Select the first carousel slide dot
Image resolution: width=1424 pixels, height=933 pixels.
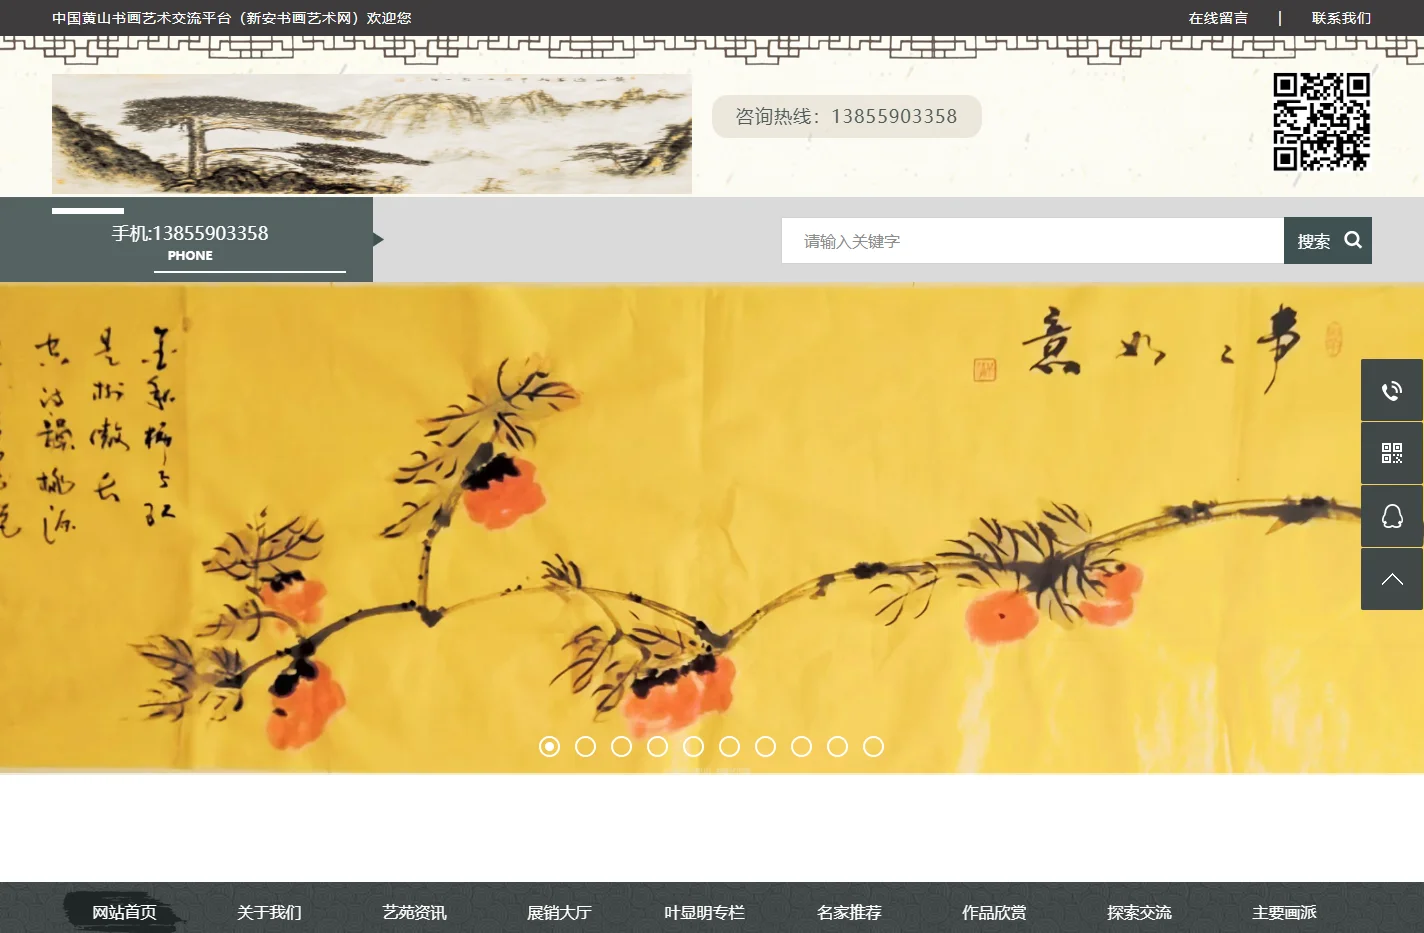click(550, 747)
